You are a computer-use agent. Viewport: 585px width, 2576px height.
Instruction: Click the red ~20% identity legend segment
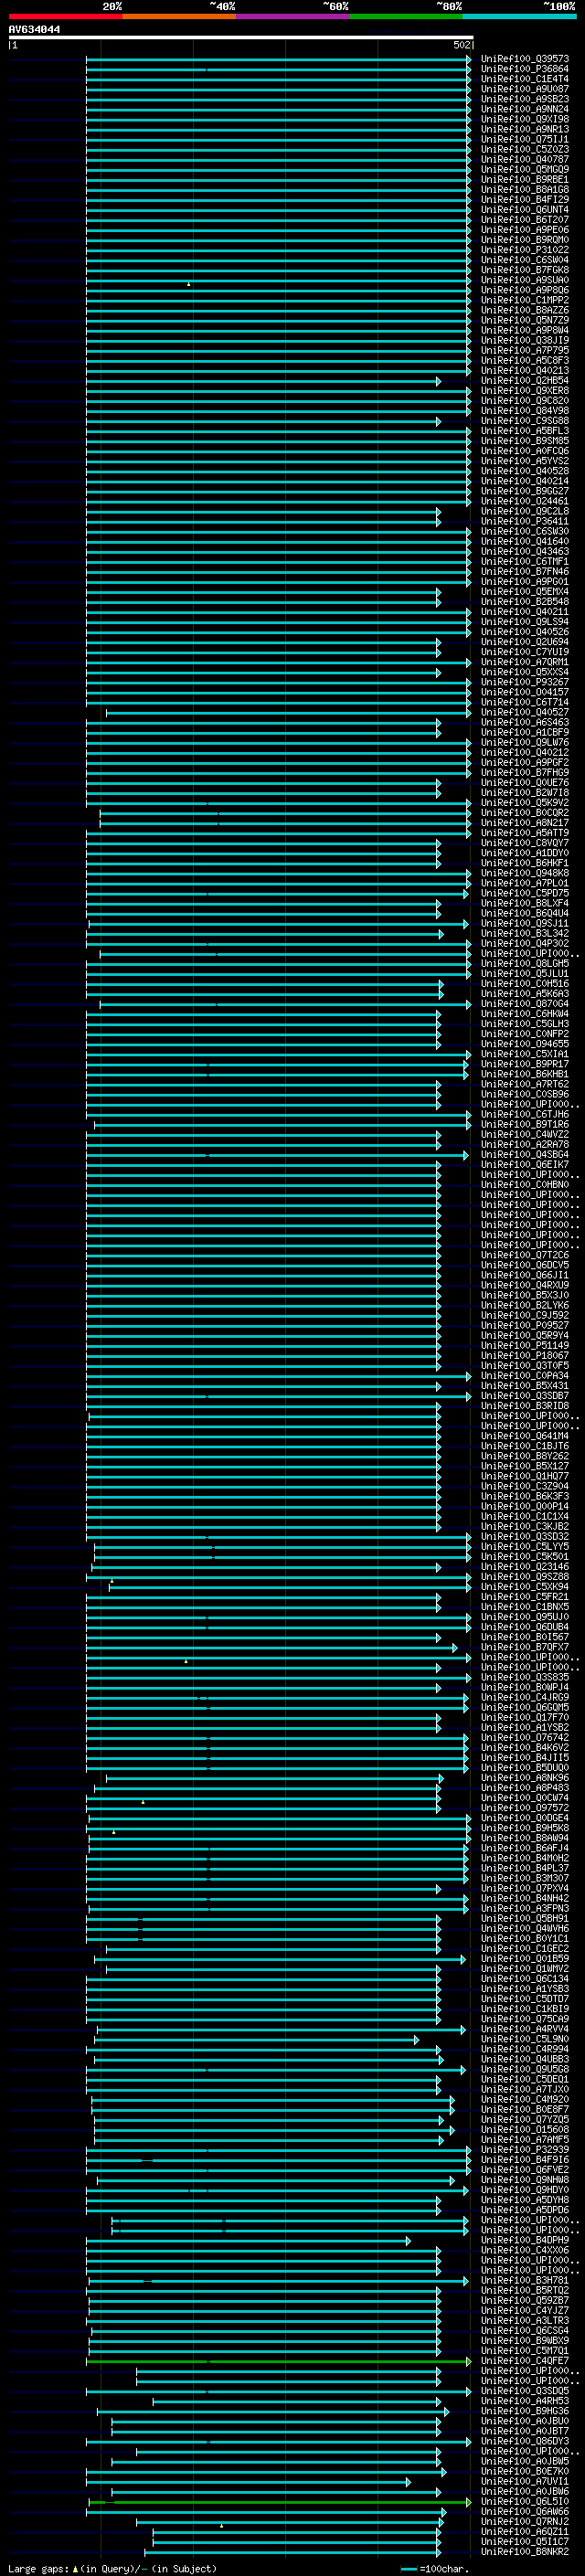[65, 16]
